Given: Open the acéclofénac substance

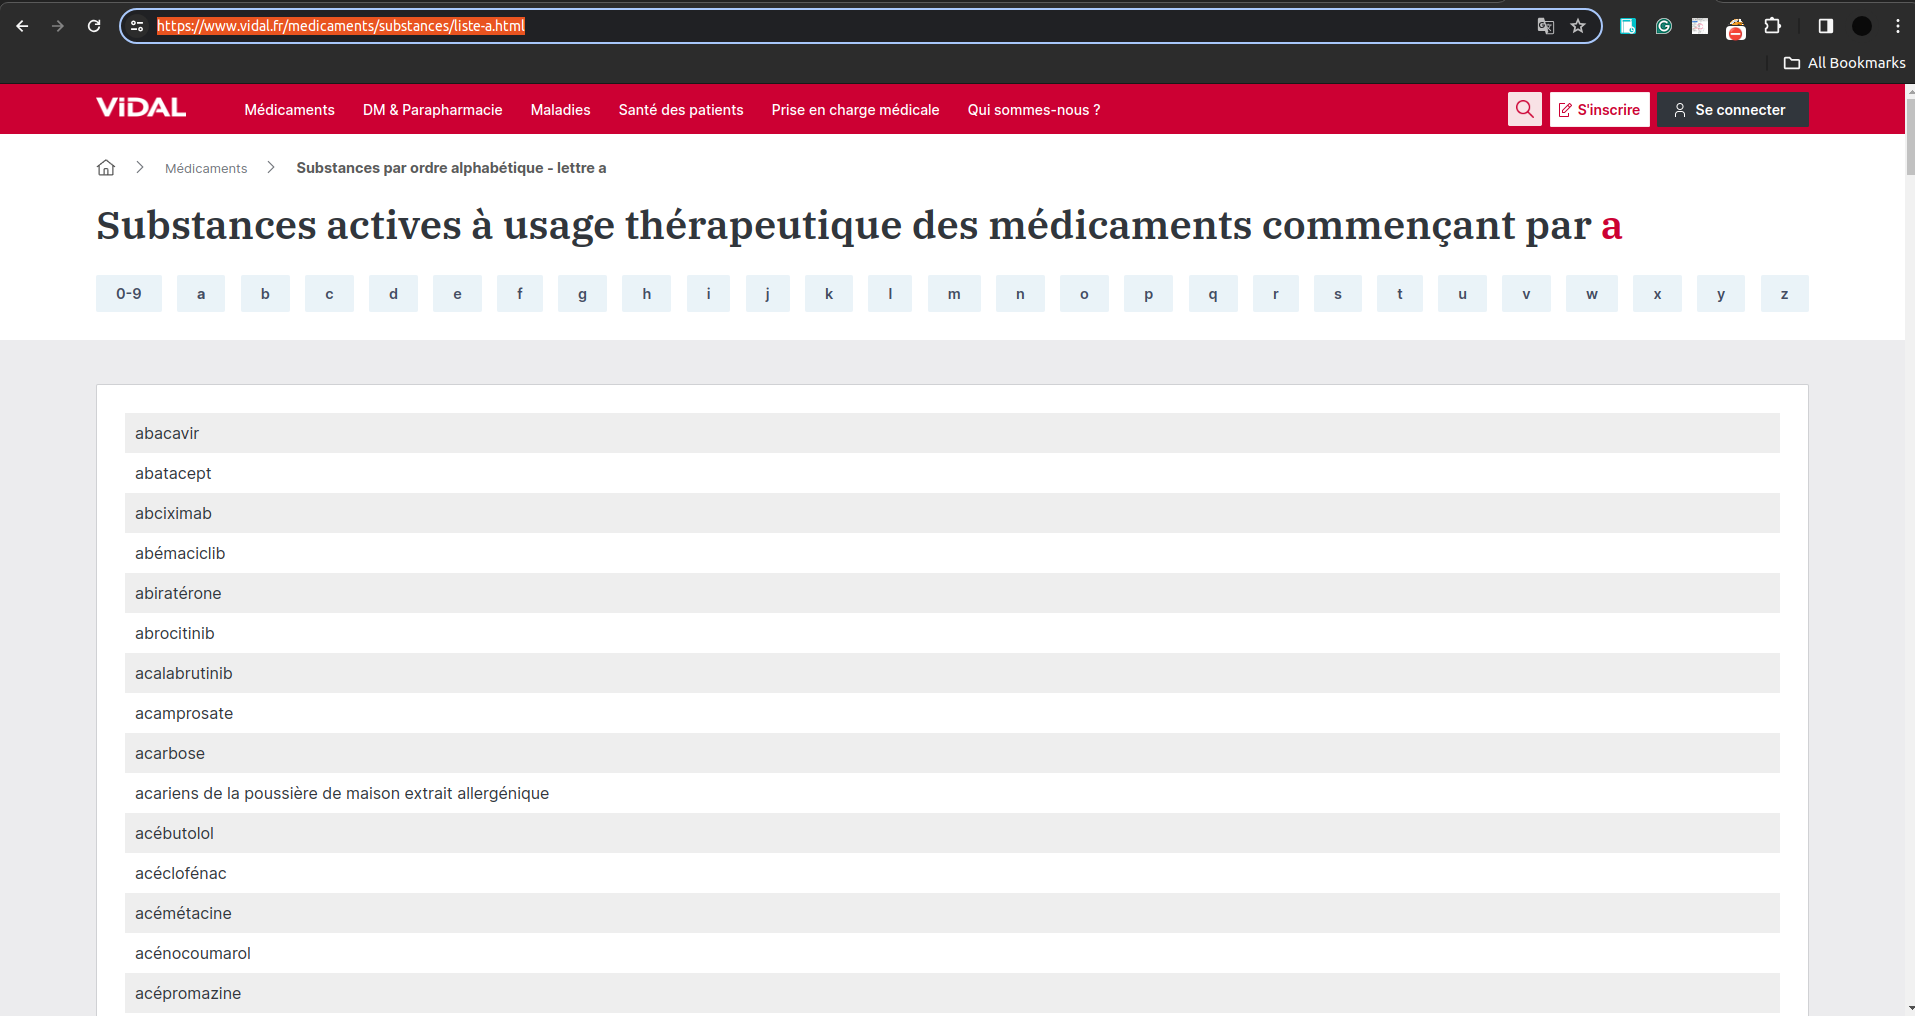Looking at the screenshot, I should point(952,873).
